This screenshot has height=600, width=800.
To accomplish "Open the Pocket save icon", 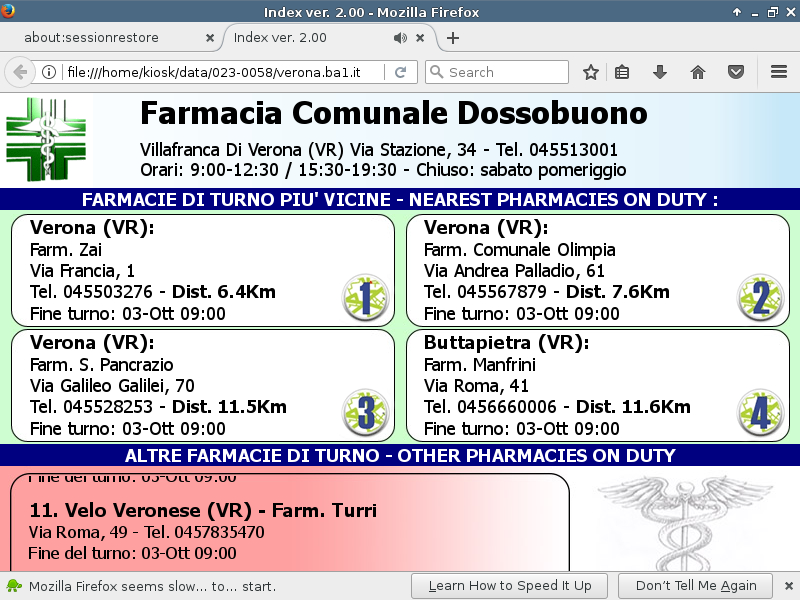I will click(x=735, y=72).
